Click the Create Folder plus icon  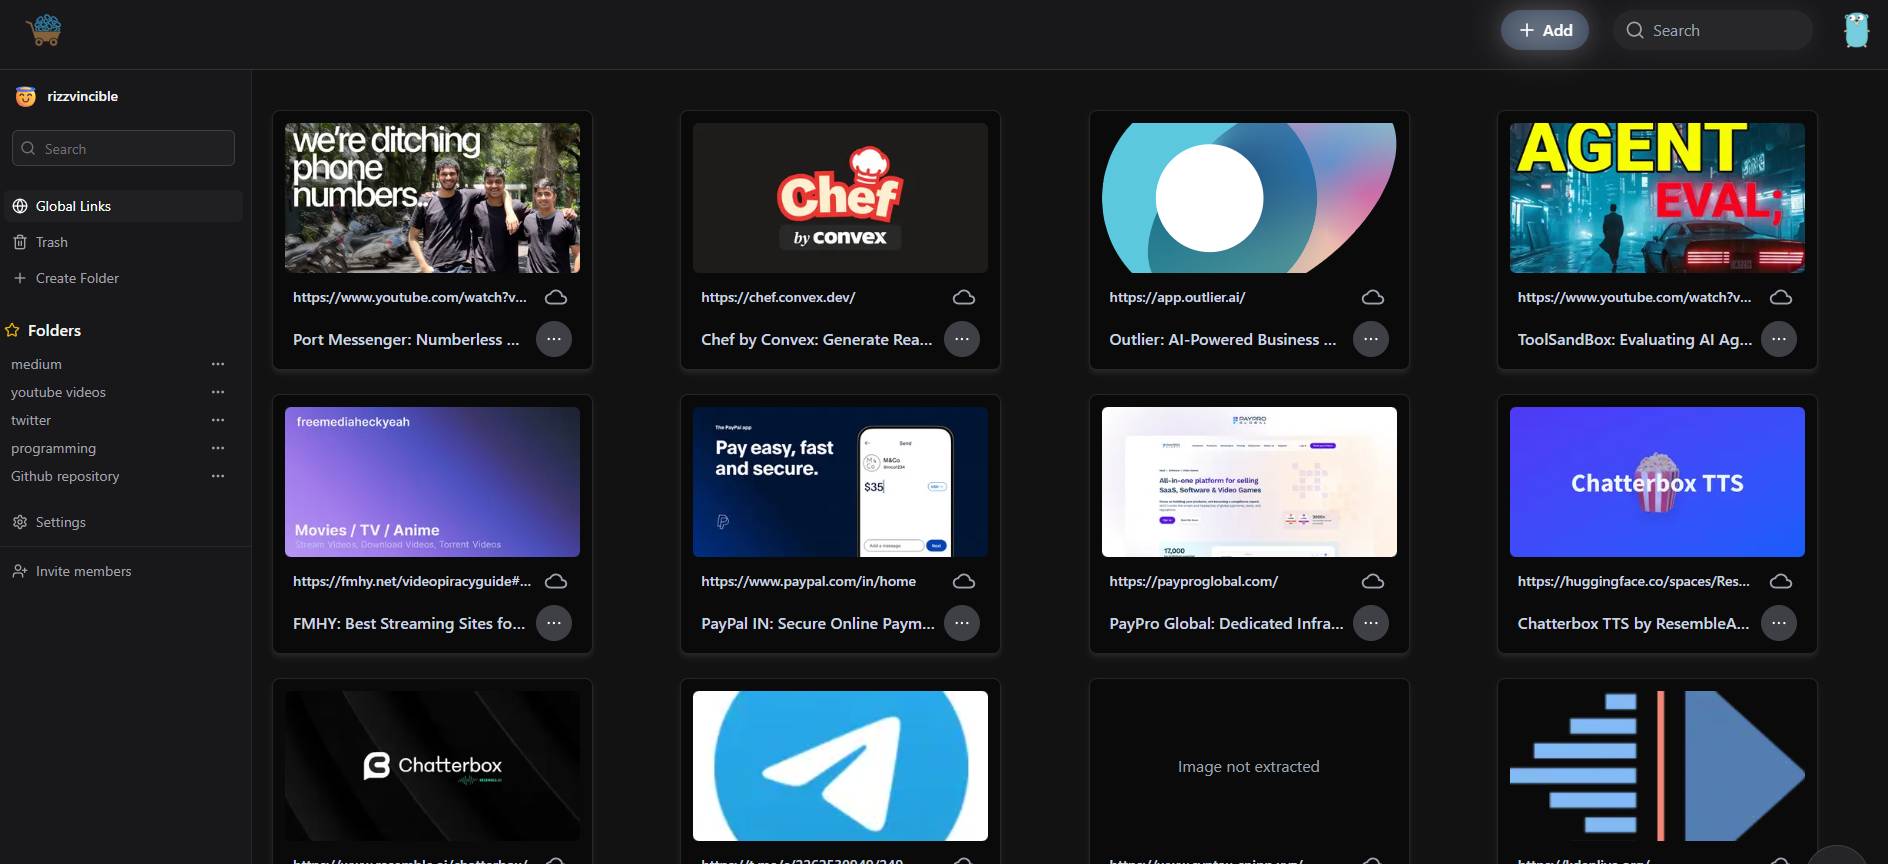coord(20,278)
